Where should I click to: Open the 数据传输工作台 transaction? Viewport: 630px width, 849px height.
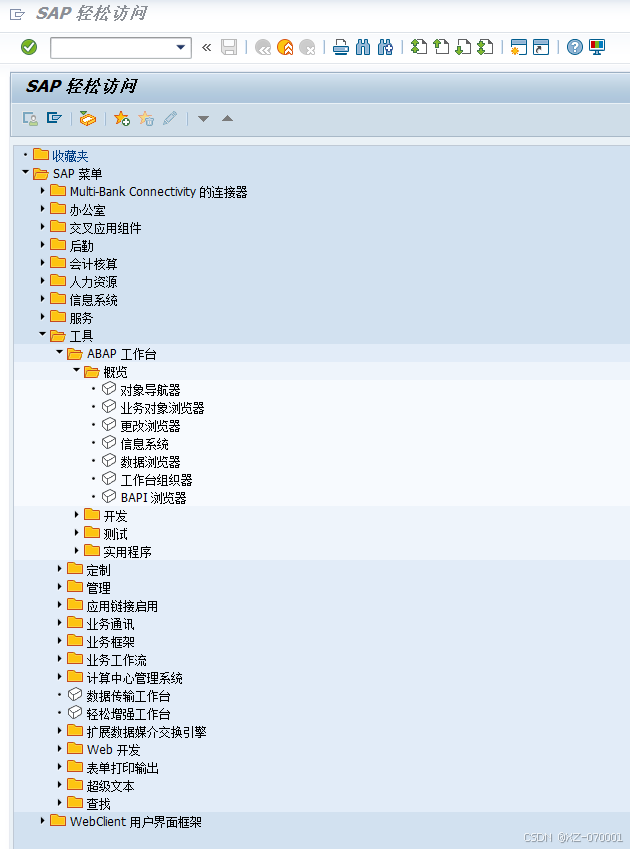point(128,696)
